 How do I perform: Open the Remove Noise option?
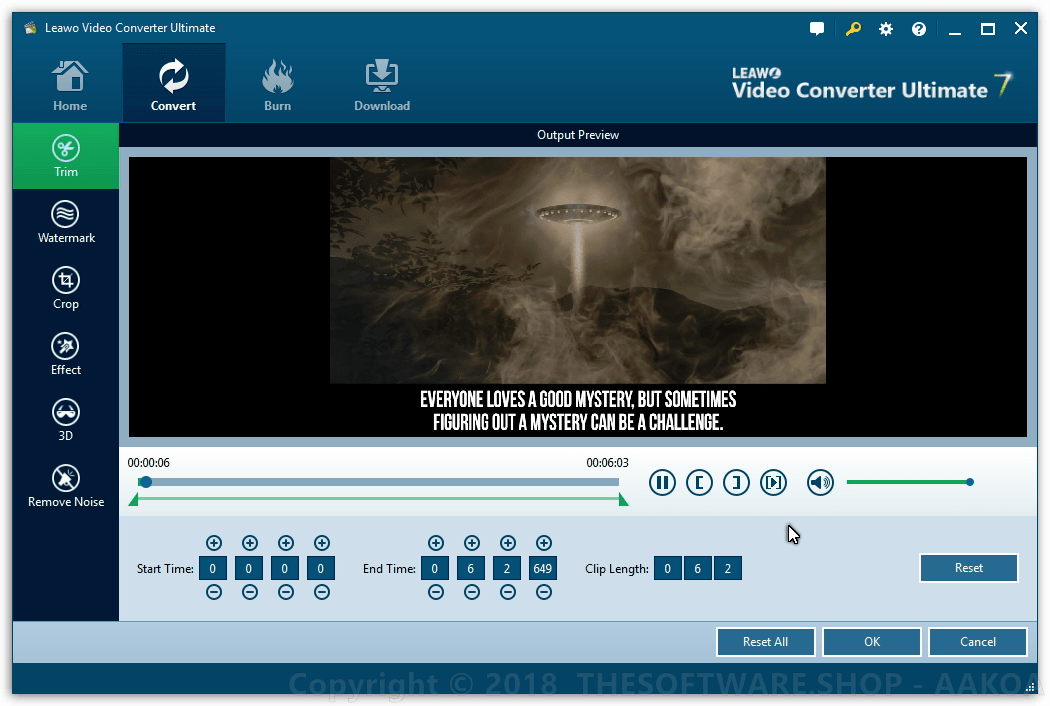click(x=66, y=486)
